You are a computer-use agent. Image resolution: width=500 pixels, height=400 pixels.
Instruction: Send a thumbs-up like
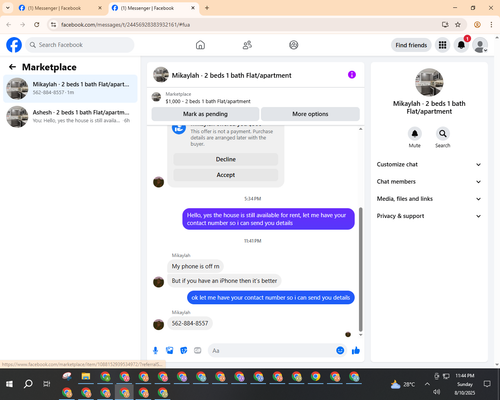pyautogui.click(x=356, y=350)
